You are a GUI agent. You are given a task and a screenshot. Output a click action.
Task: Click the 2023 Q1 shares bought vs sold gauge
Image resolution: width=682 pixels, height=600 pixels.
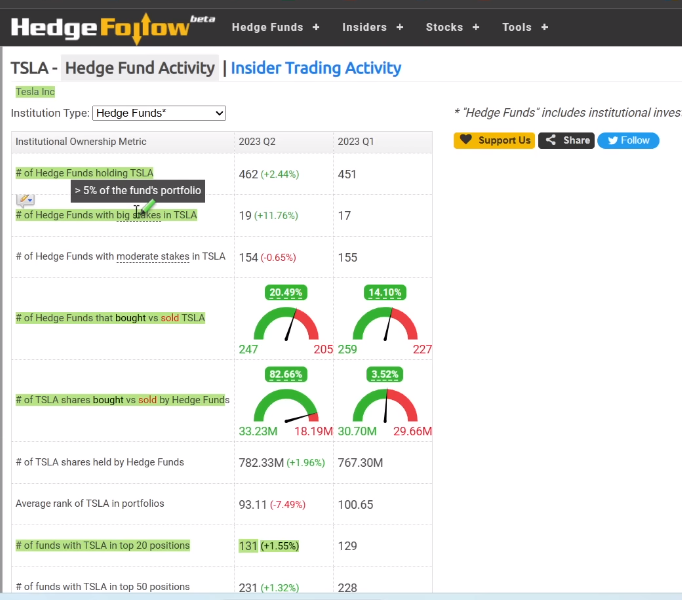coord(385,405)
